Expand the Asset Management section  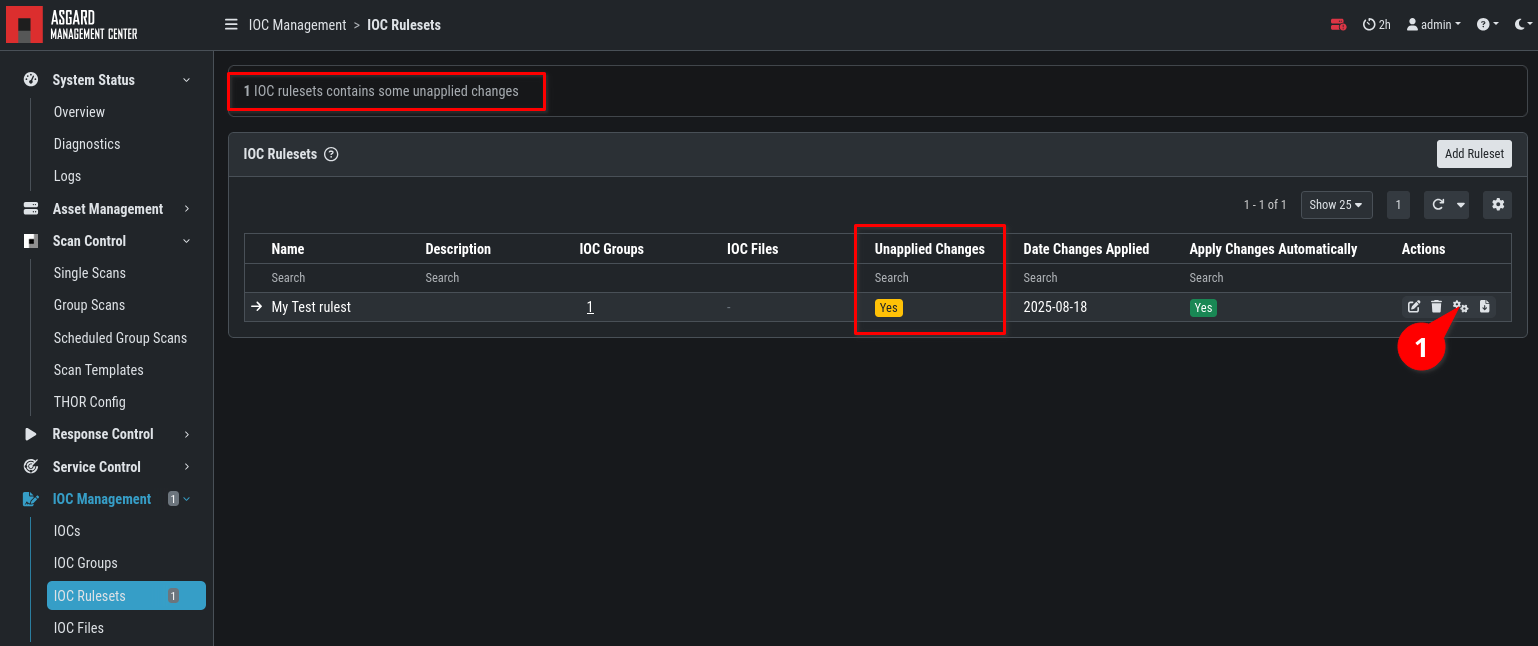click(107, 209)
